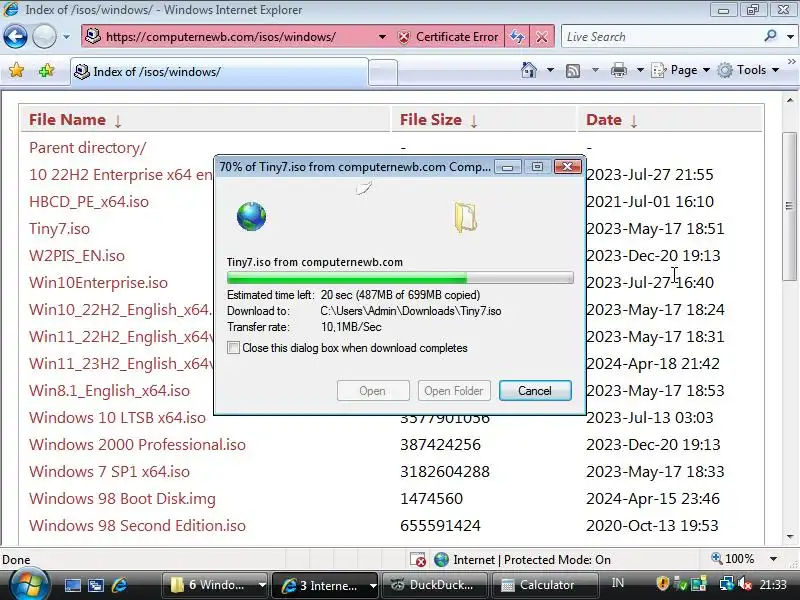Stop loading with the red X icon
This screenshot has width=800, height=600.
coord(542,37)
